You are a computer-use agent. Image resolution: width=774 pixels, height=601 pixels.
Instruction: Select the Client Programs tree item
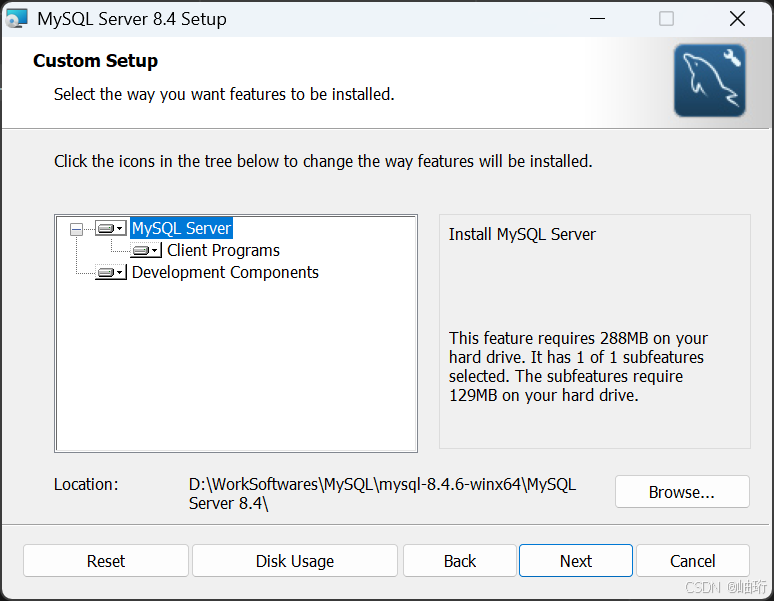click(223, 251)
